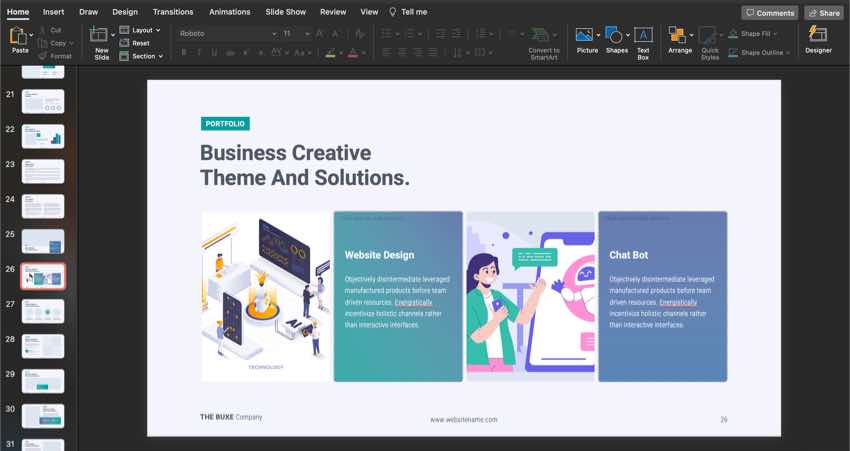Expand the Copy dropdown arrow
This screenshot has height=451, width=850.
click(72, 43)
